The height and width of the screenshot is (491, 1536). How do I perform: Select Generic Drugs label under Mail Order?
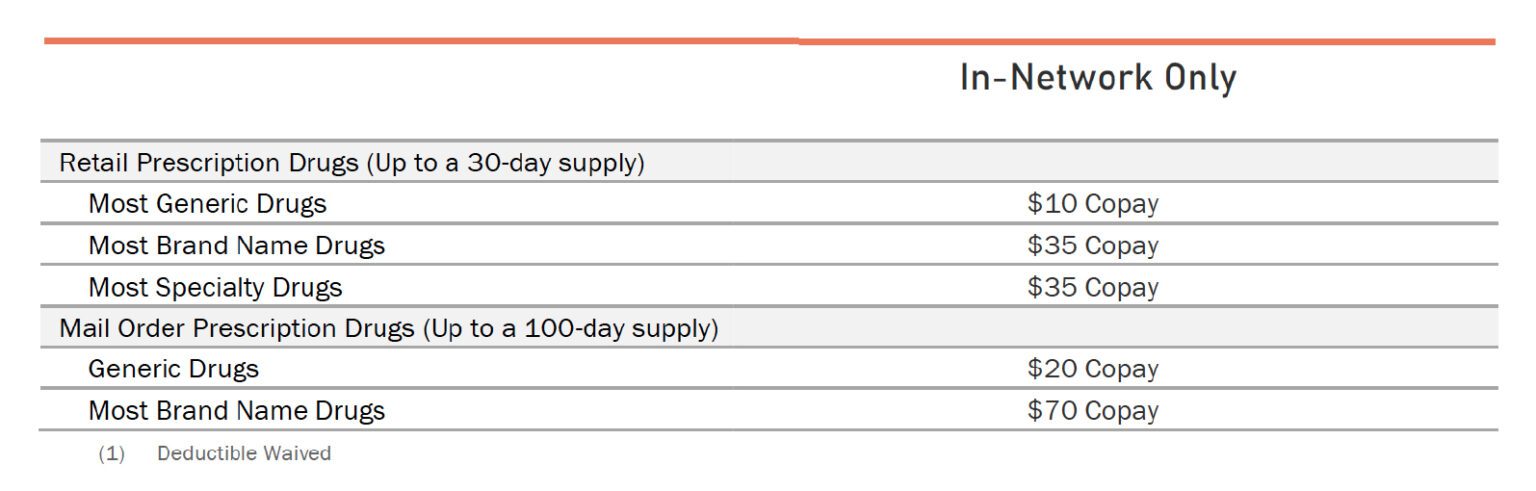pyautogui.click(x=173, y=369)
